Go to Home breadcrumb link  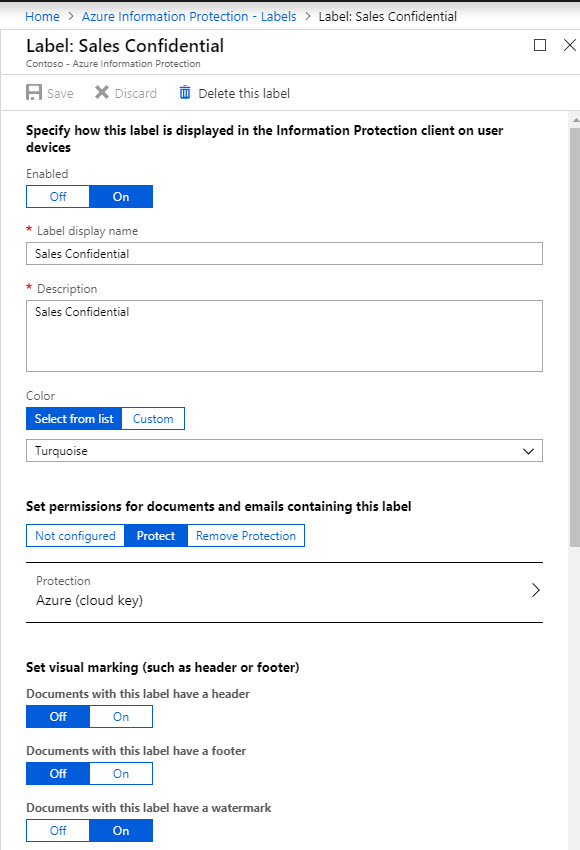click(x=42, y=16)
